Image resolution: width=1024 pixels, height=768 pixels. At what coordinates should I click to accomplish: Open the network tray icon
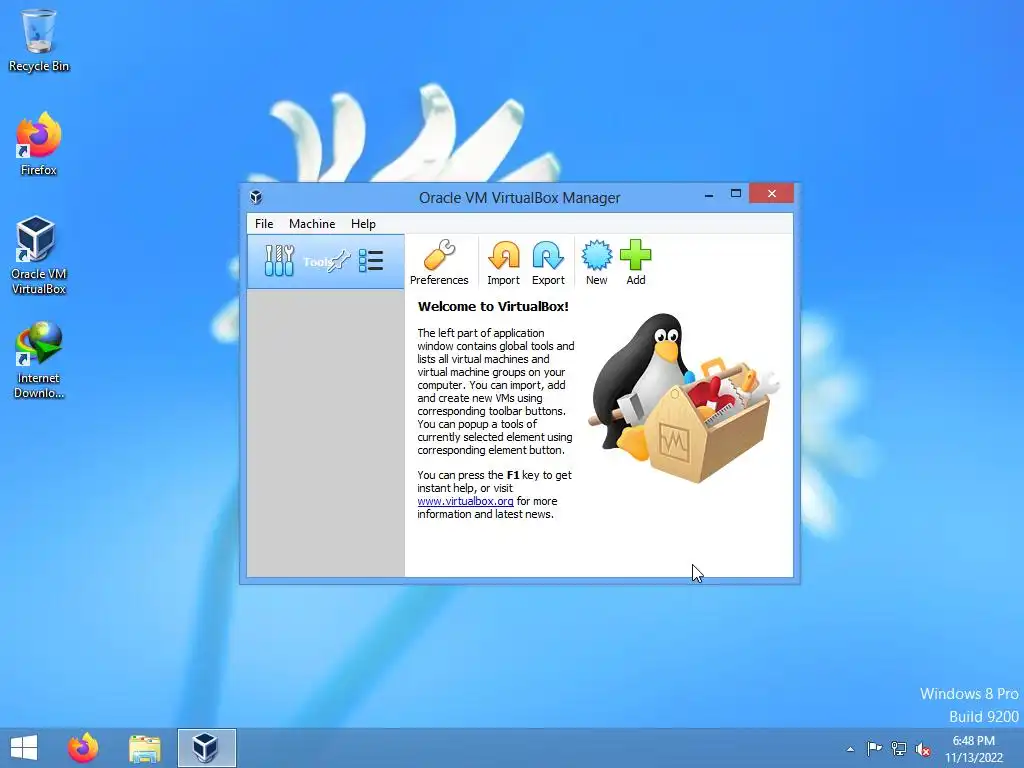point(899,749)
